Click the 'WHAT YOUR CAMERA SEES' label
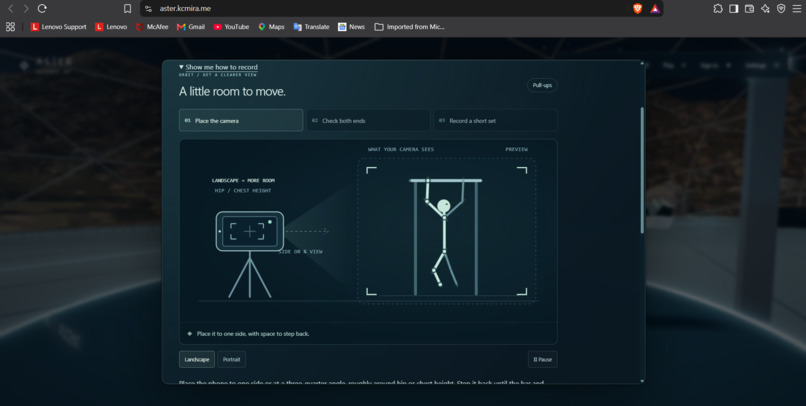This screenshot has width=806, height=406. pos(401,149)
